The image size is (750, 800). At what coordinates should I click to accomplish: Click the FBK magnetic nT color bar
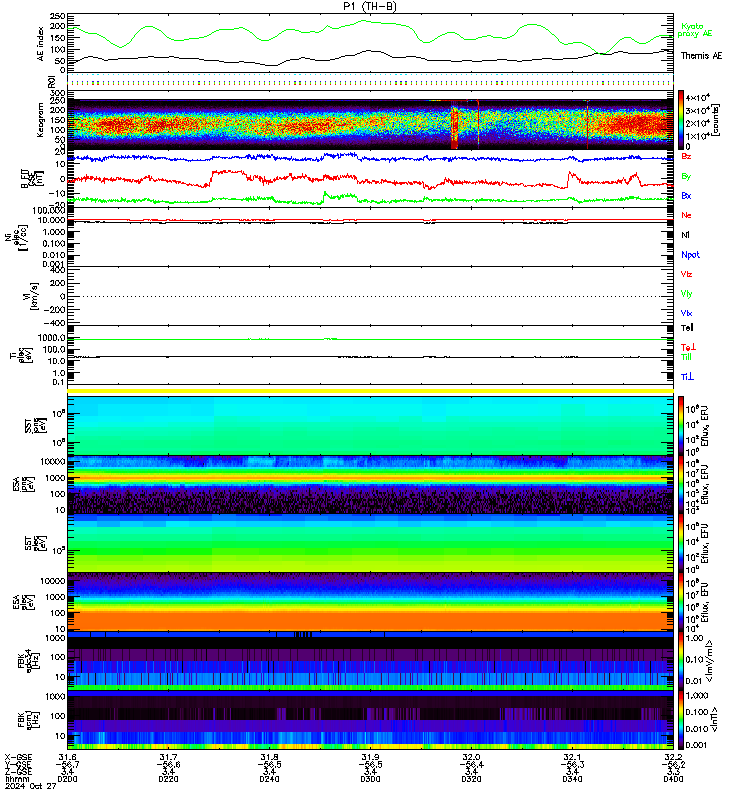681,720
